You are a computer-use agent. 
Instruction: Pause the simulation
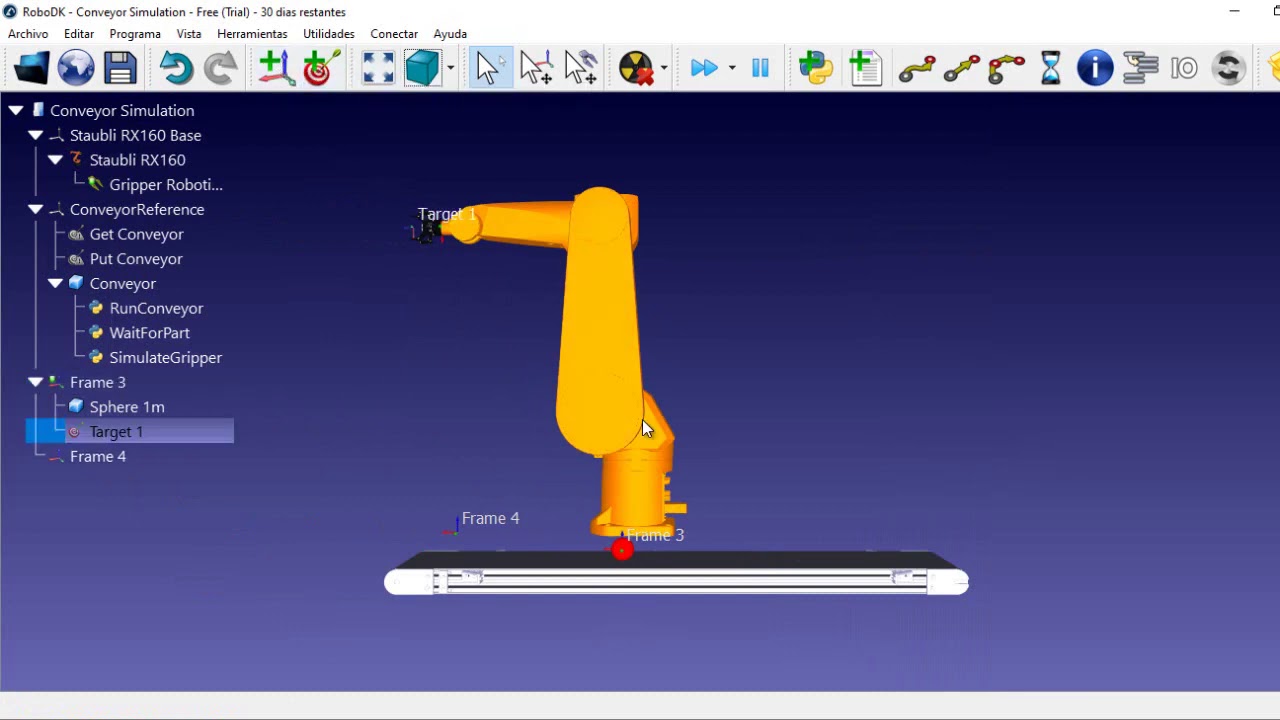760,68
